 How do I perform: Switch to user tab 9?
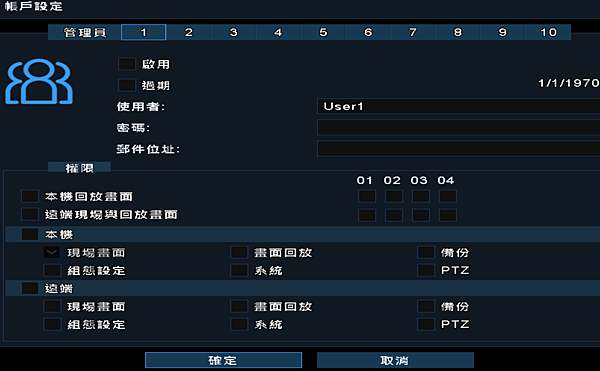pos(502,33)
